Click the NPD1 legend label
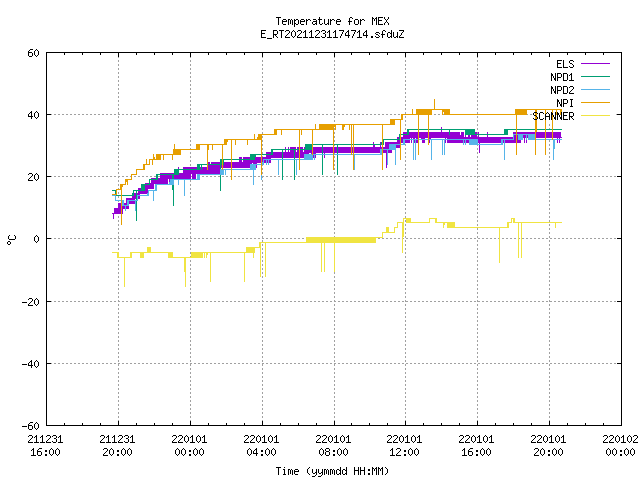Viewport: 640px width, 480px height. coord(562,77)
